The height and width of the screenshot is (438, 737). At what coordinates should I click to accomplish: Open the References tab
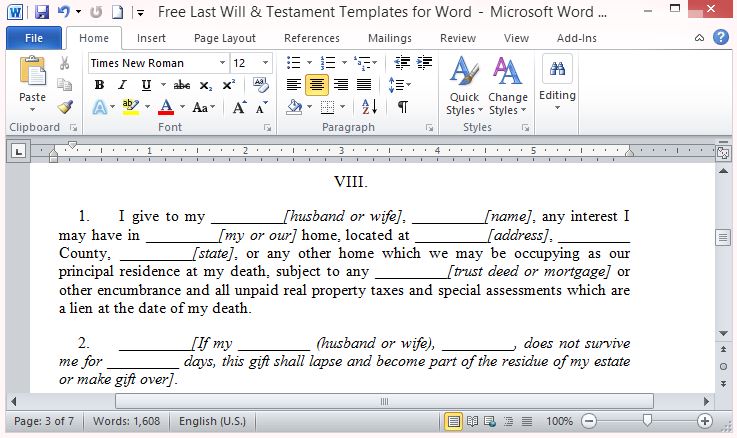tap(311, 38)
